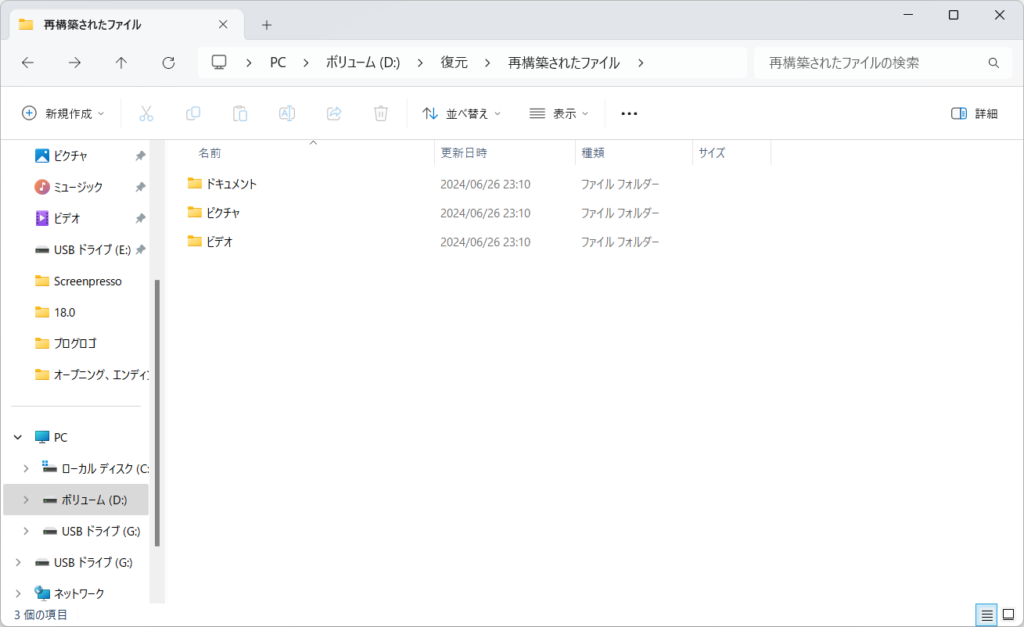Viewport: 1024px width, 627px height.
Task: Toggle the 詳細 details pane
Action: (x=974, y=114)
